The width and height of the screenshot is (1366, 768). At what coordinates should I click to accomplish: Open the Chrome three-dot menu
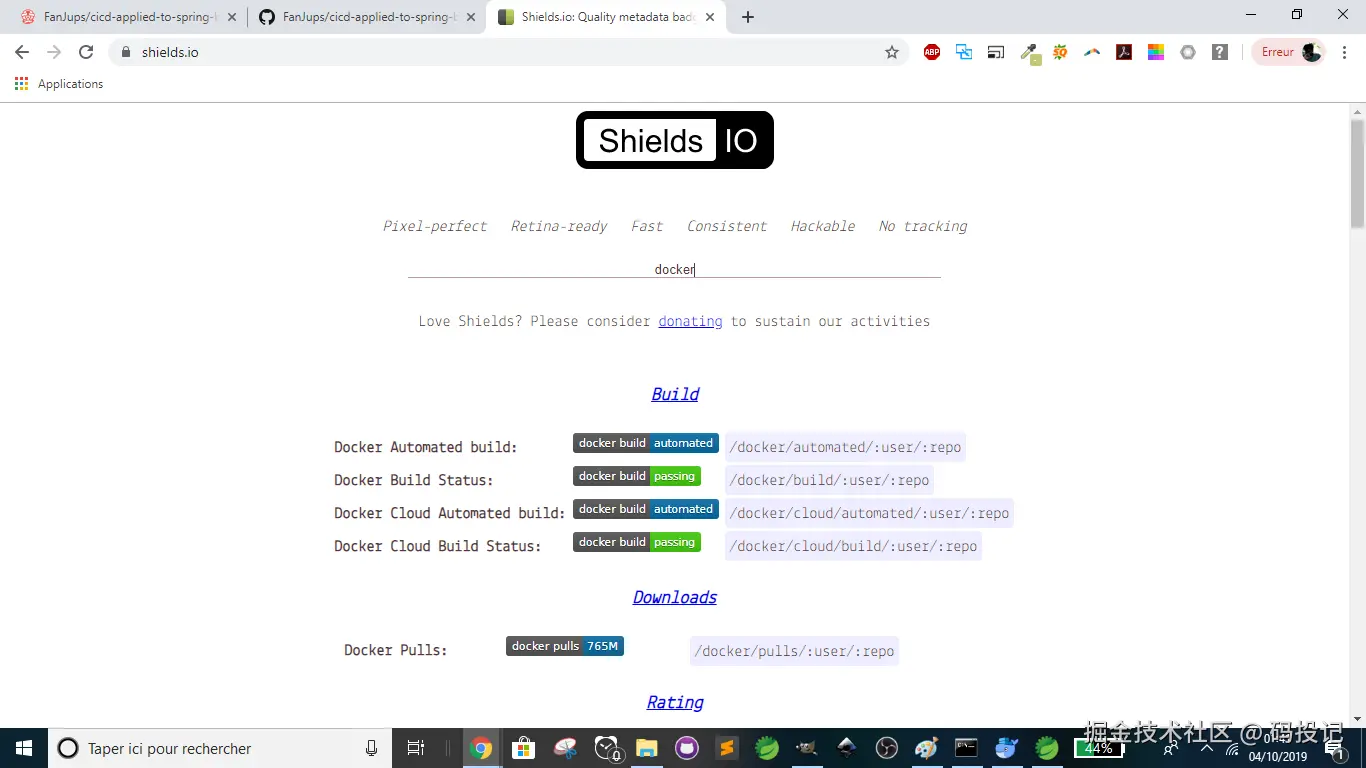pyautogui.click(x=1344, y=52)
